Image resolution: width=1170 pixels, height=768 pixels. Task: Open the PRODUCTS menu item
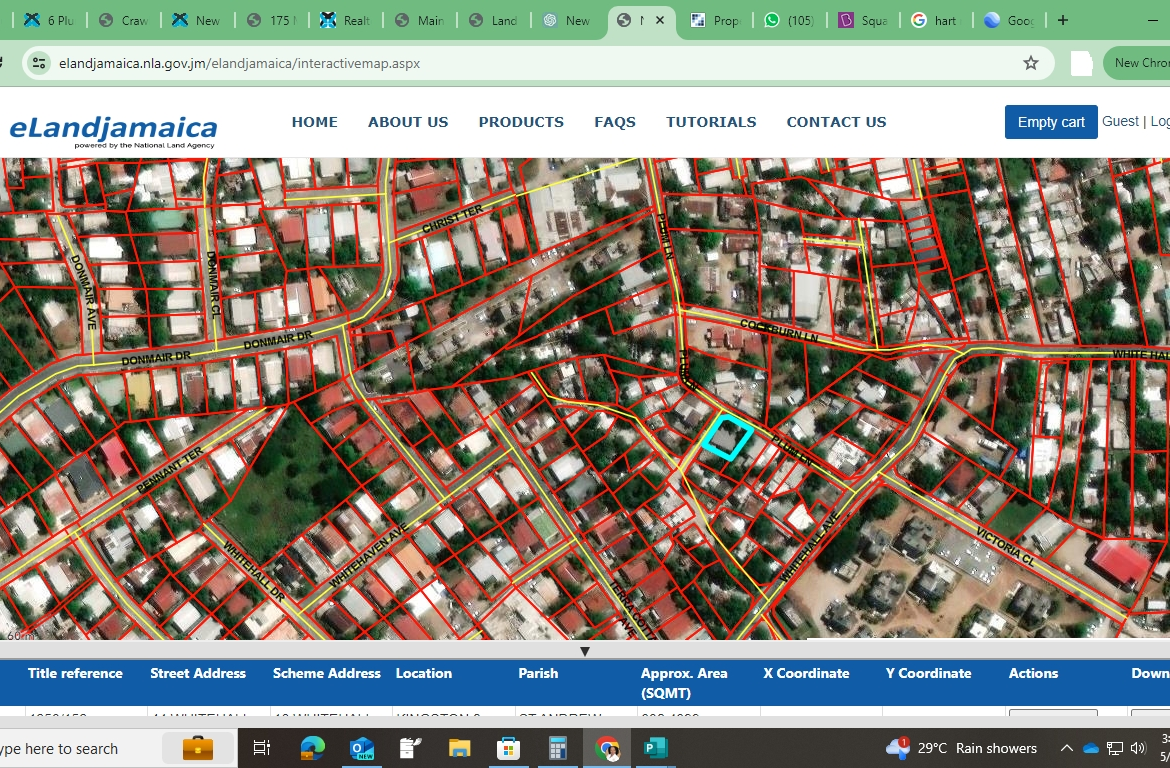[521, 122]
